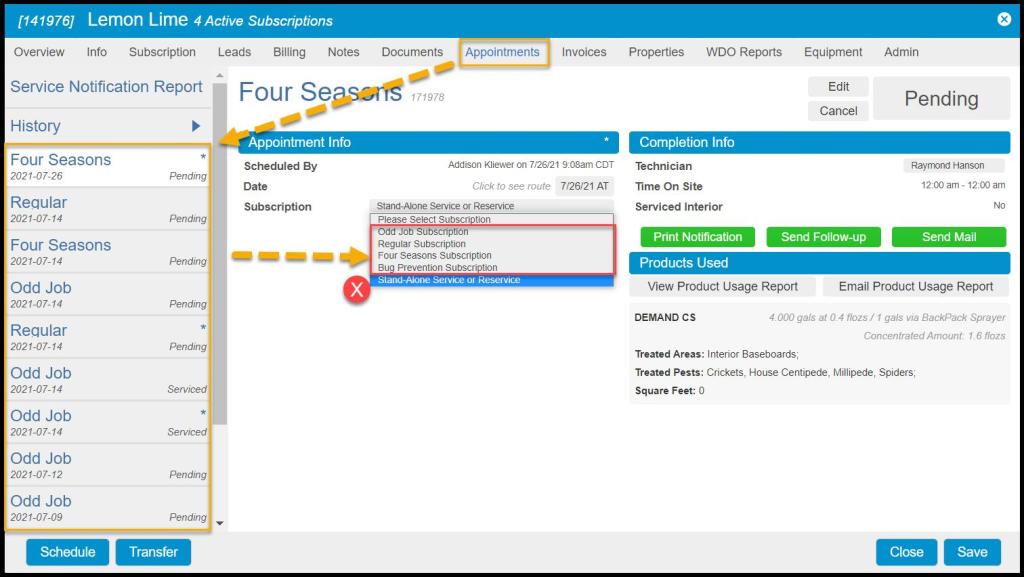
Task: Select Bug Prevention Subscription option
Action: coord(437,268)
